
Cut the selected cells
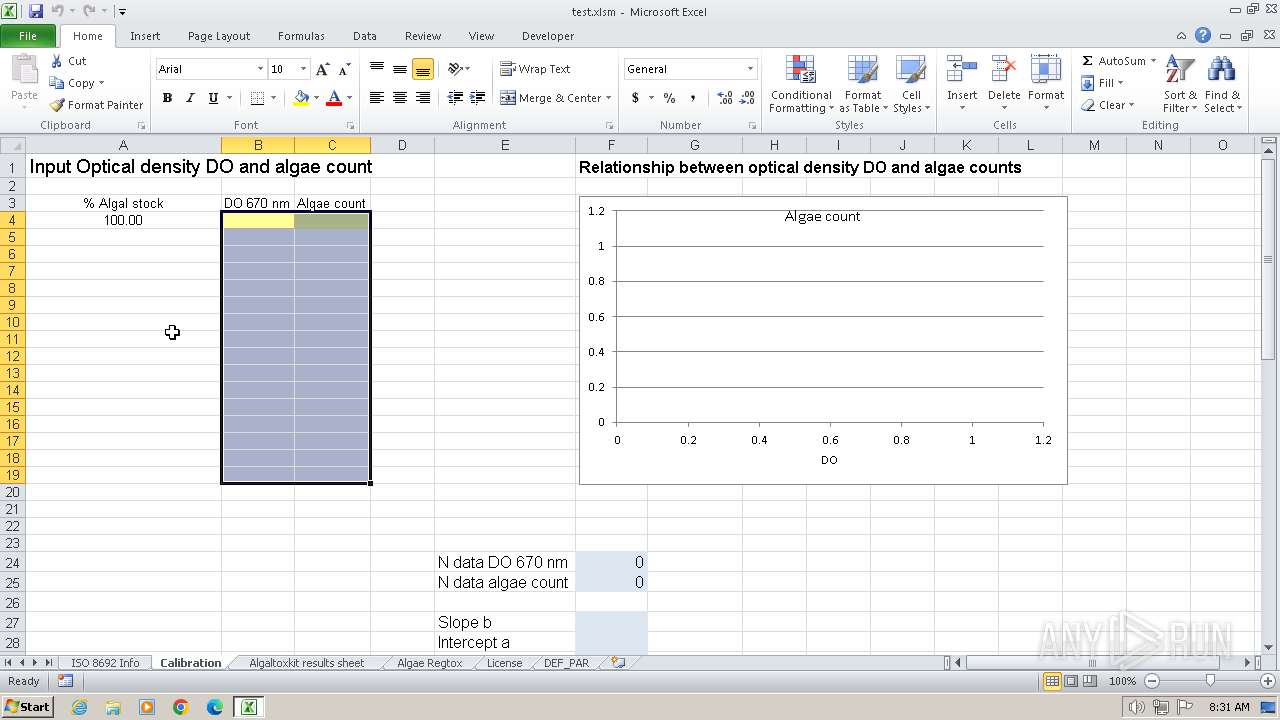tap(69, 61)
